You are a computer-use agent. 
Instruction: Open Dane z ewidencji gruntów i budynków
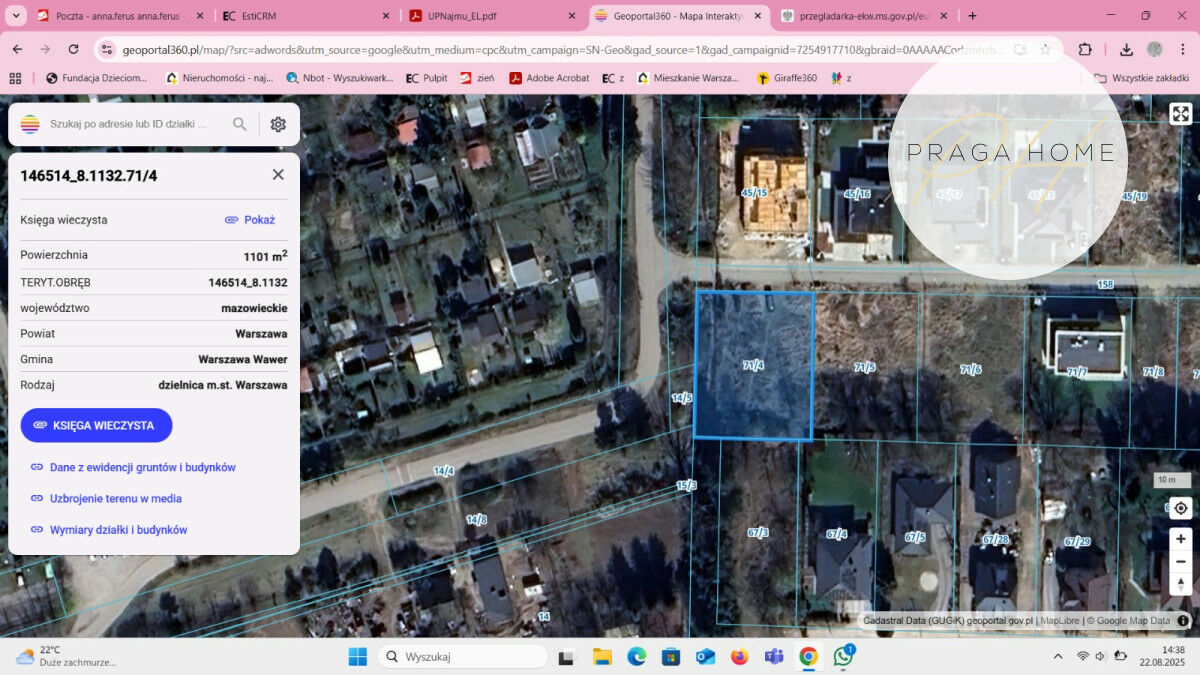pyautogui.click(x=142, y=467)
